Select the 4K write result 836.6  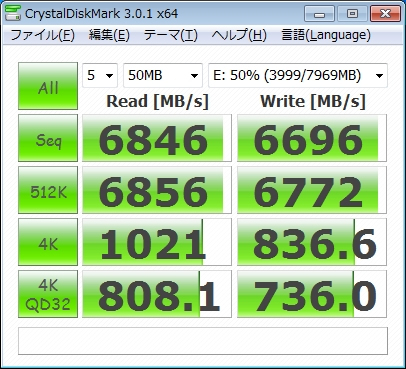pyautogui.click(x=312, y=242)
